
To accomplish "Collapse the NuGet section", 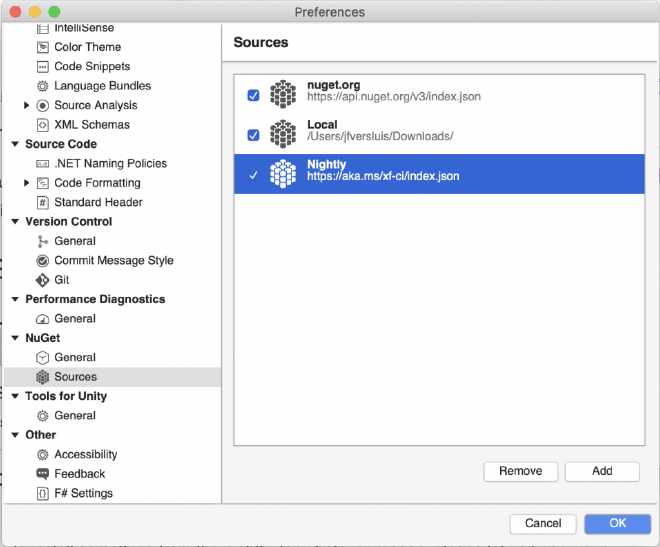I will coord(15,338).
